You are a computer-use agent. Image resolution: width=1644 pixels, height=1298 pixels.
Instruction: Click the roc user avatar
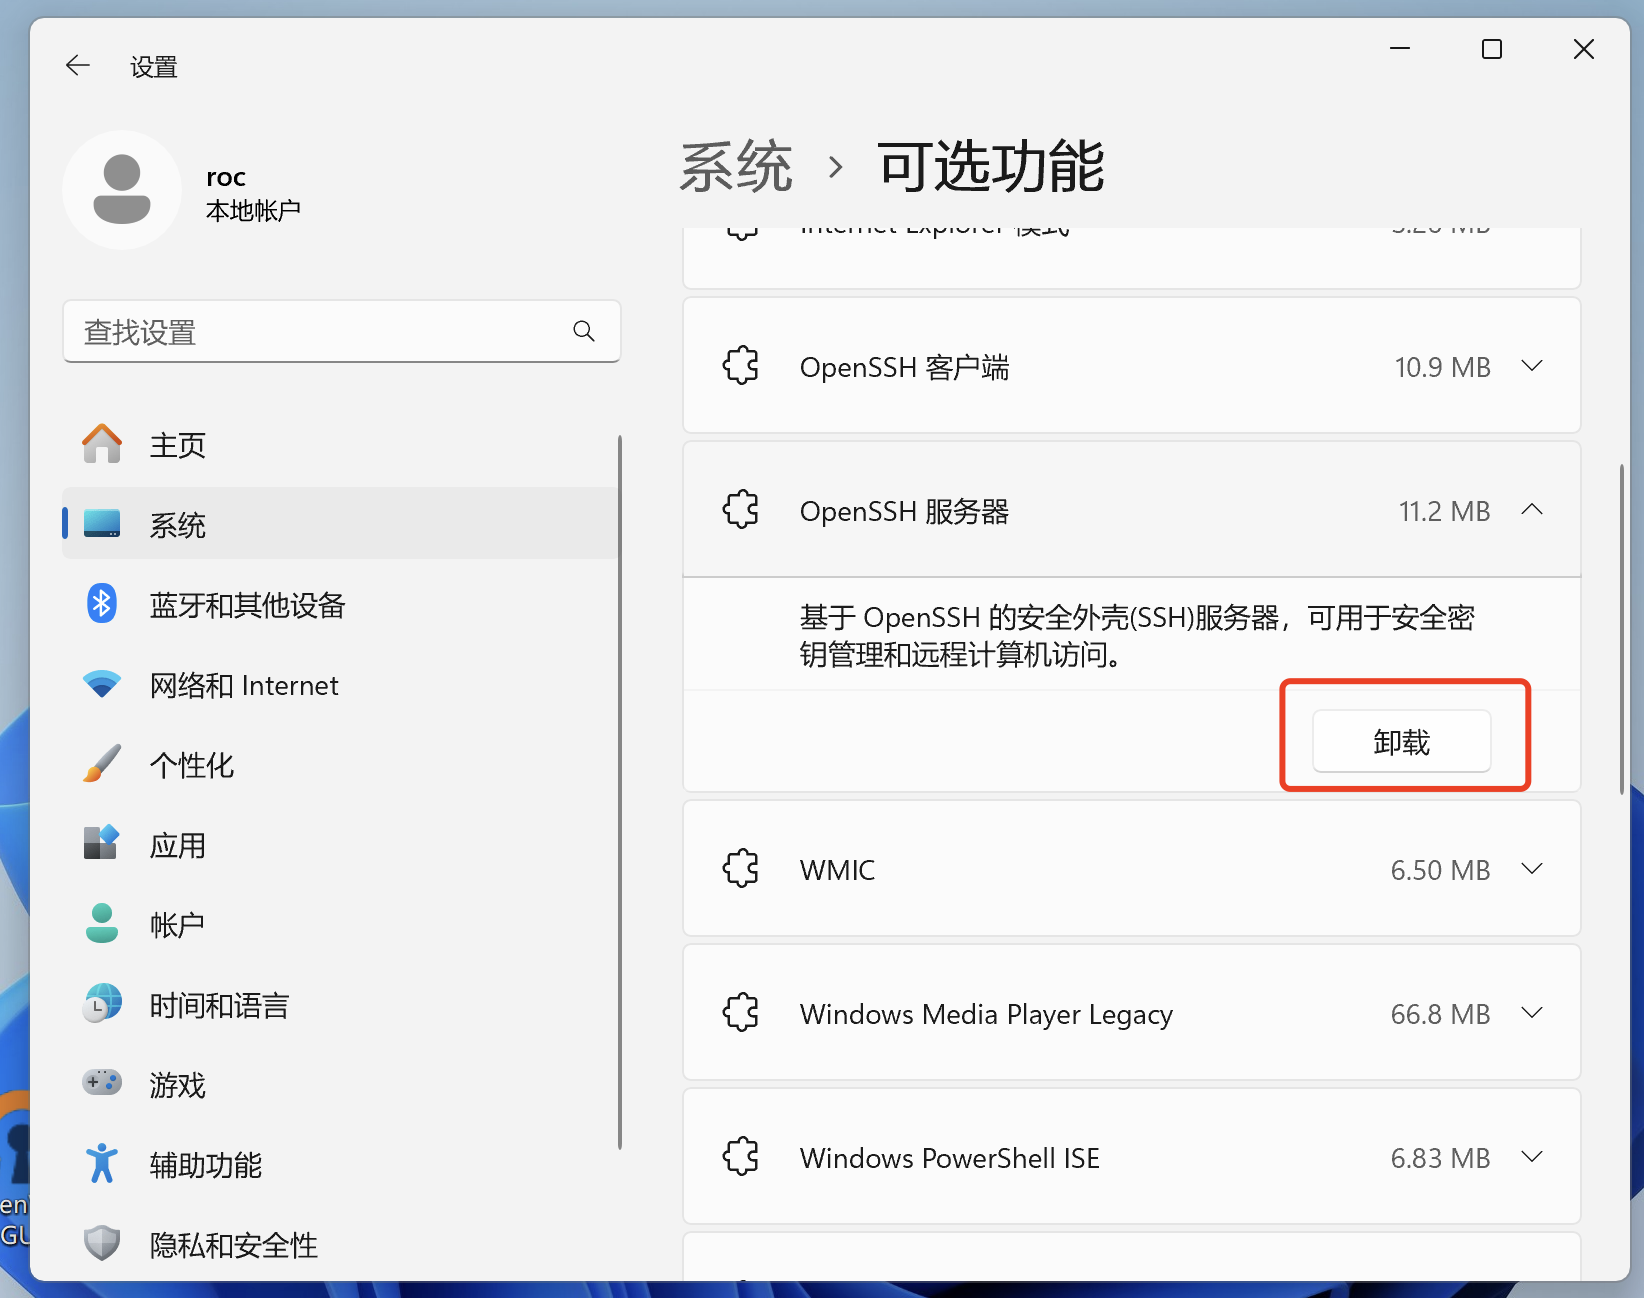(122, 190)
